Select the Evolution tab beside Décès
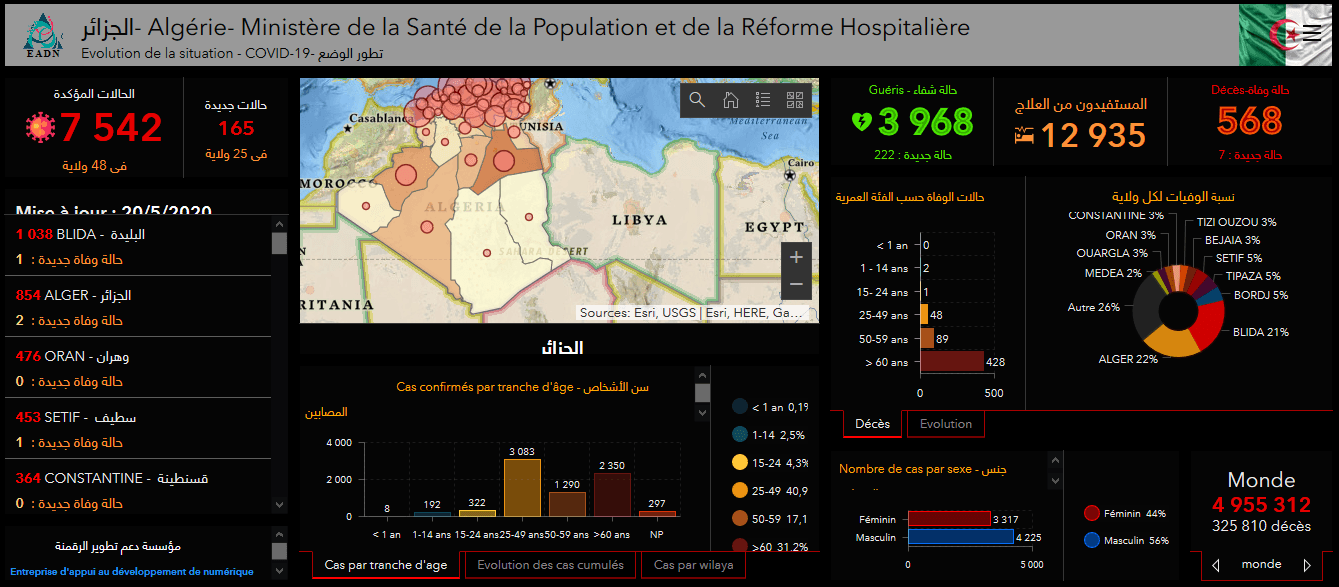 pos(945,424)
